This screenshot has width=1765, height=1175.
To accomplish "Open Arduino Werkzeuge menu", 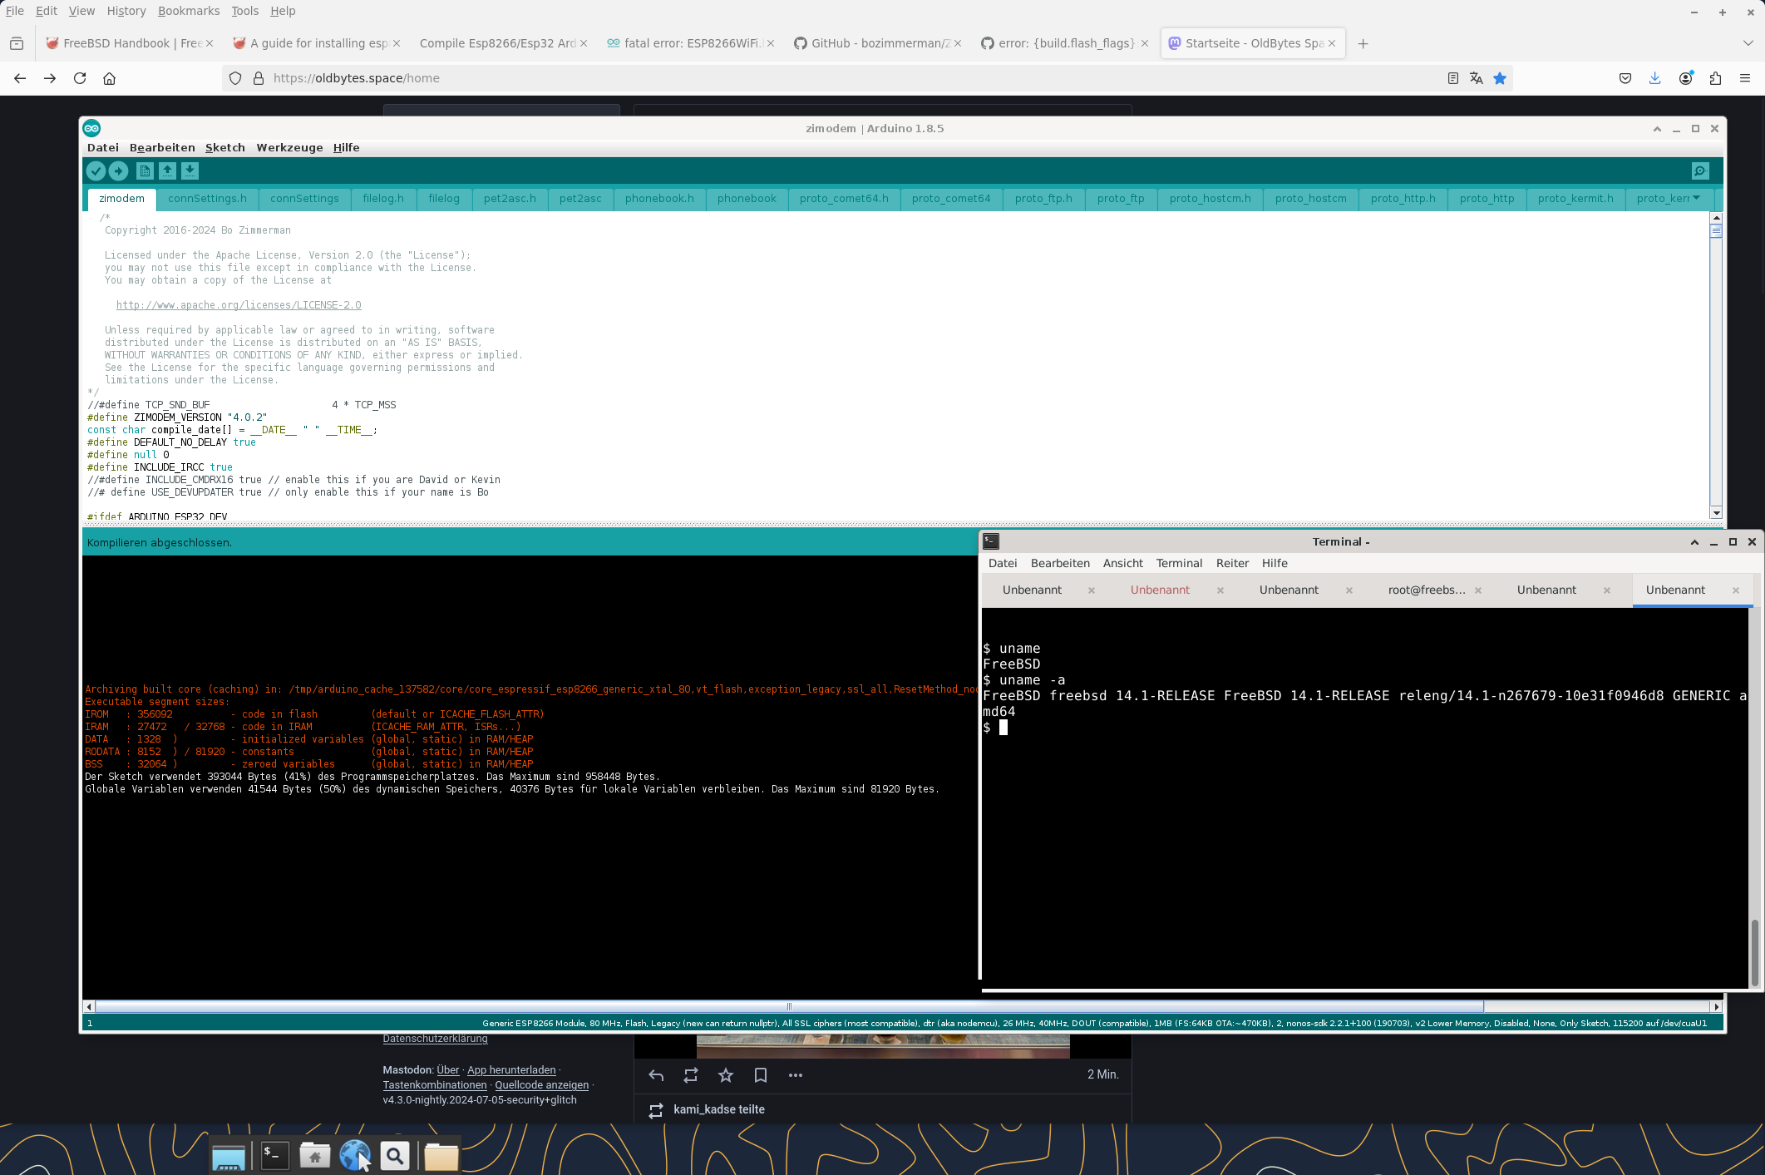I will pos(289,147).
